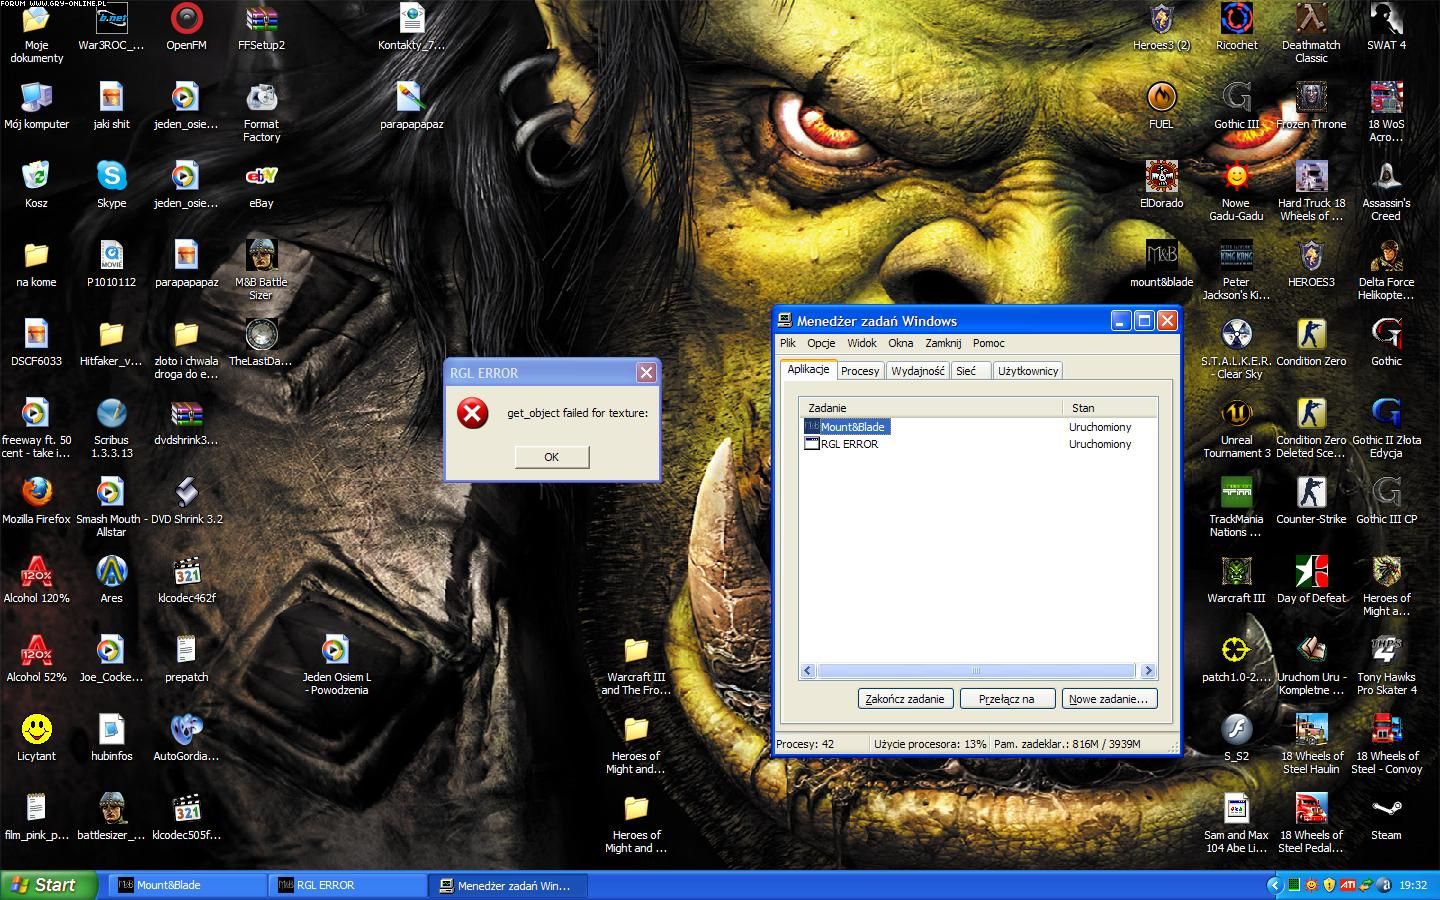Click the Przełącz na button

[x=1007, y=699]
